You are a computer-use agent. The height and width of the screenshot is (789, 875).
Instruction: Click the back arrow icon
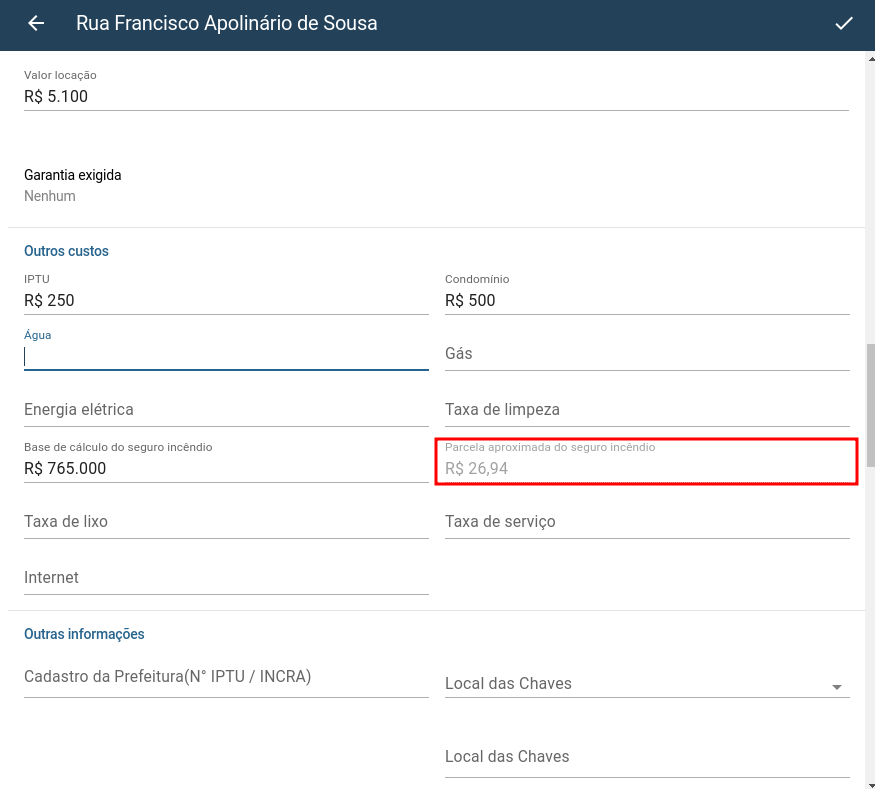(x=36, y=23)
